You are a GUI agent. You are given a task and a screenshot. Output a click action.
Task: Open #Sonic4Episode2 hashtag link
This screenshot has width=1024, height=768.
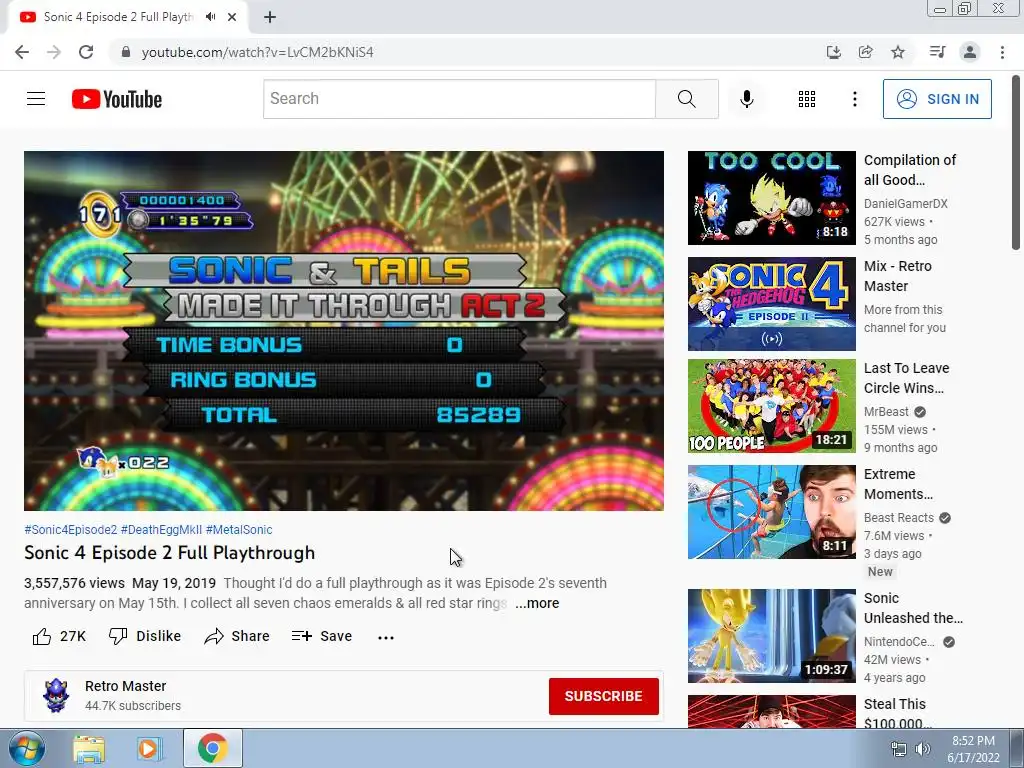(71, 530)
